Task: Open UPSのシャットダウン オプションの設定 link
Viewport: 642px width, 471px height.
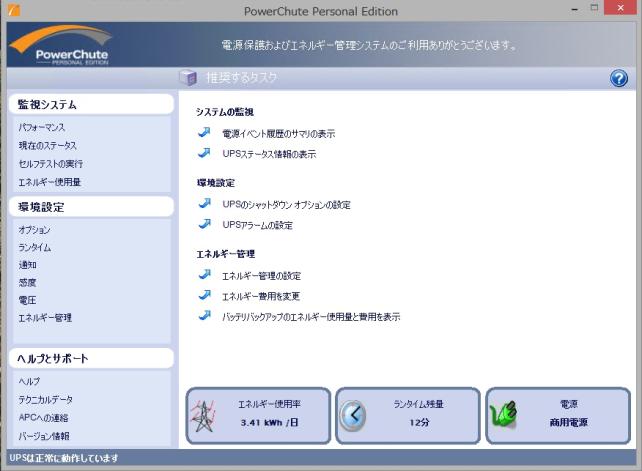Action: pos(286,205)
